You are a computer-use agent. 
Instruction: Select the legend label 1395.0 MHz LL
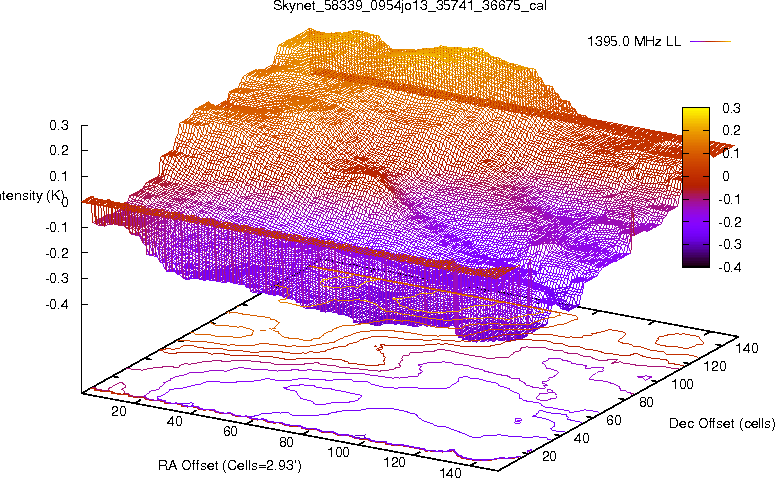(634, 42)
